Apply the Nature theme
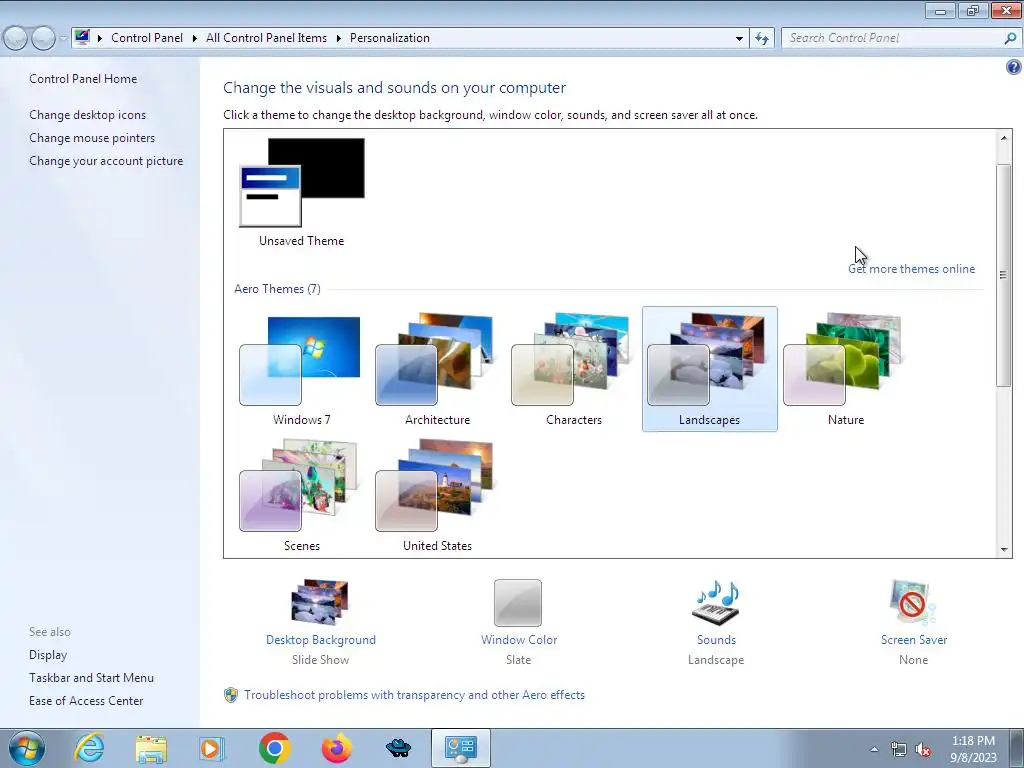Viewport: 1024px width, 768px height. point(844,359)
